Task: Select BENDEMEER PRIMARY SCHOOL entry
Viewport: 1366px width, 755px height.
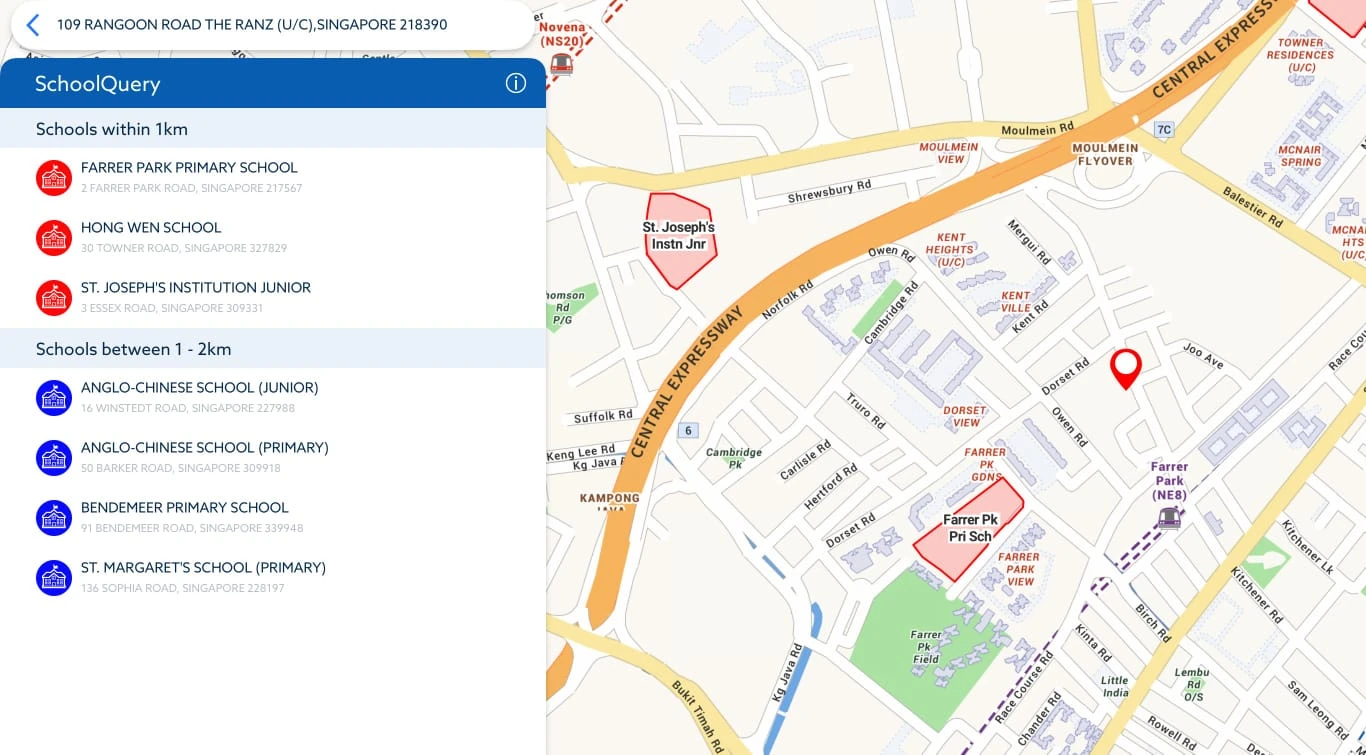Action: (x=273, y=518)
